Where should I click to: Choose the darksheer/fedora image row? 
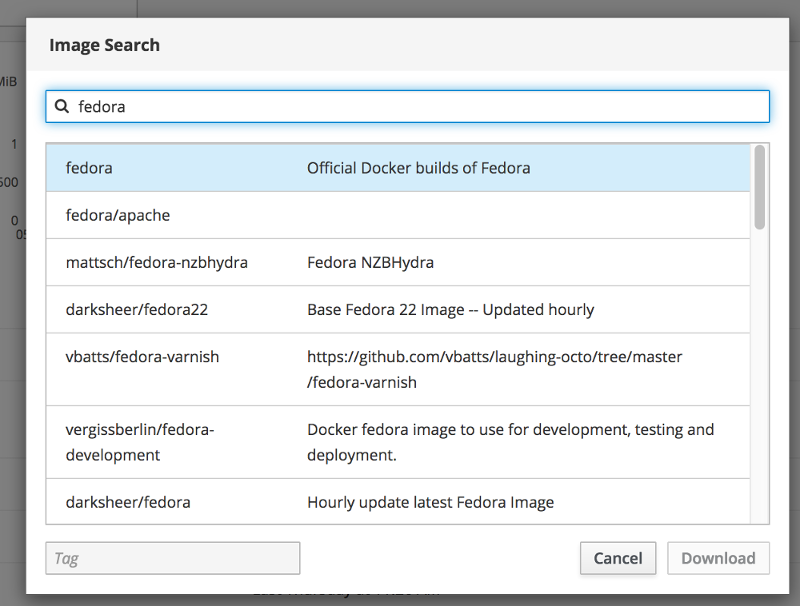click(x=398, y=502)
